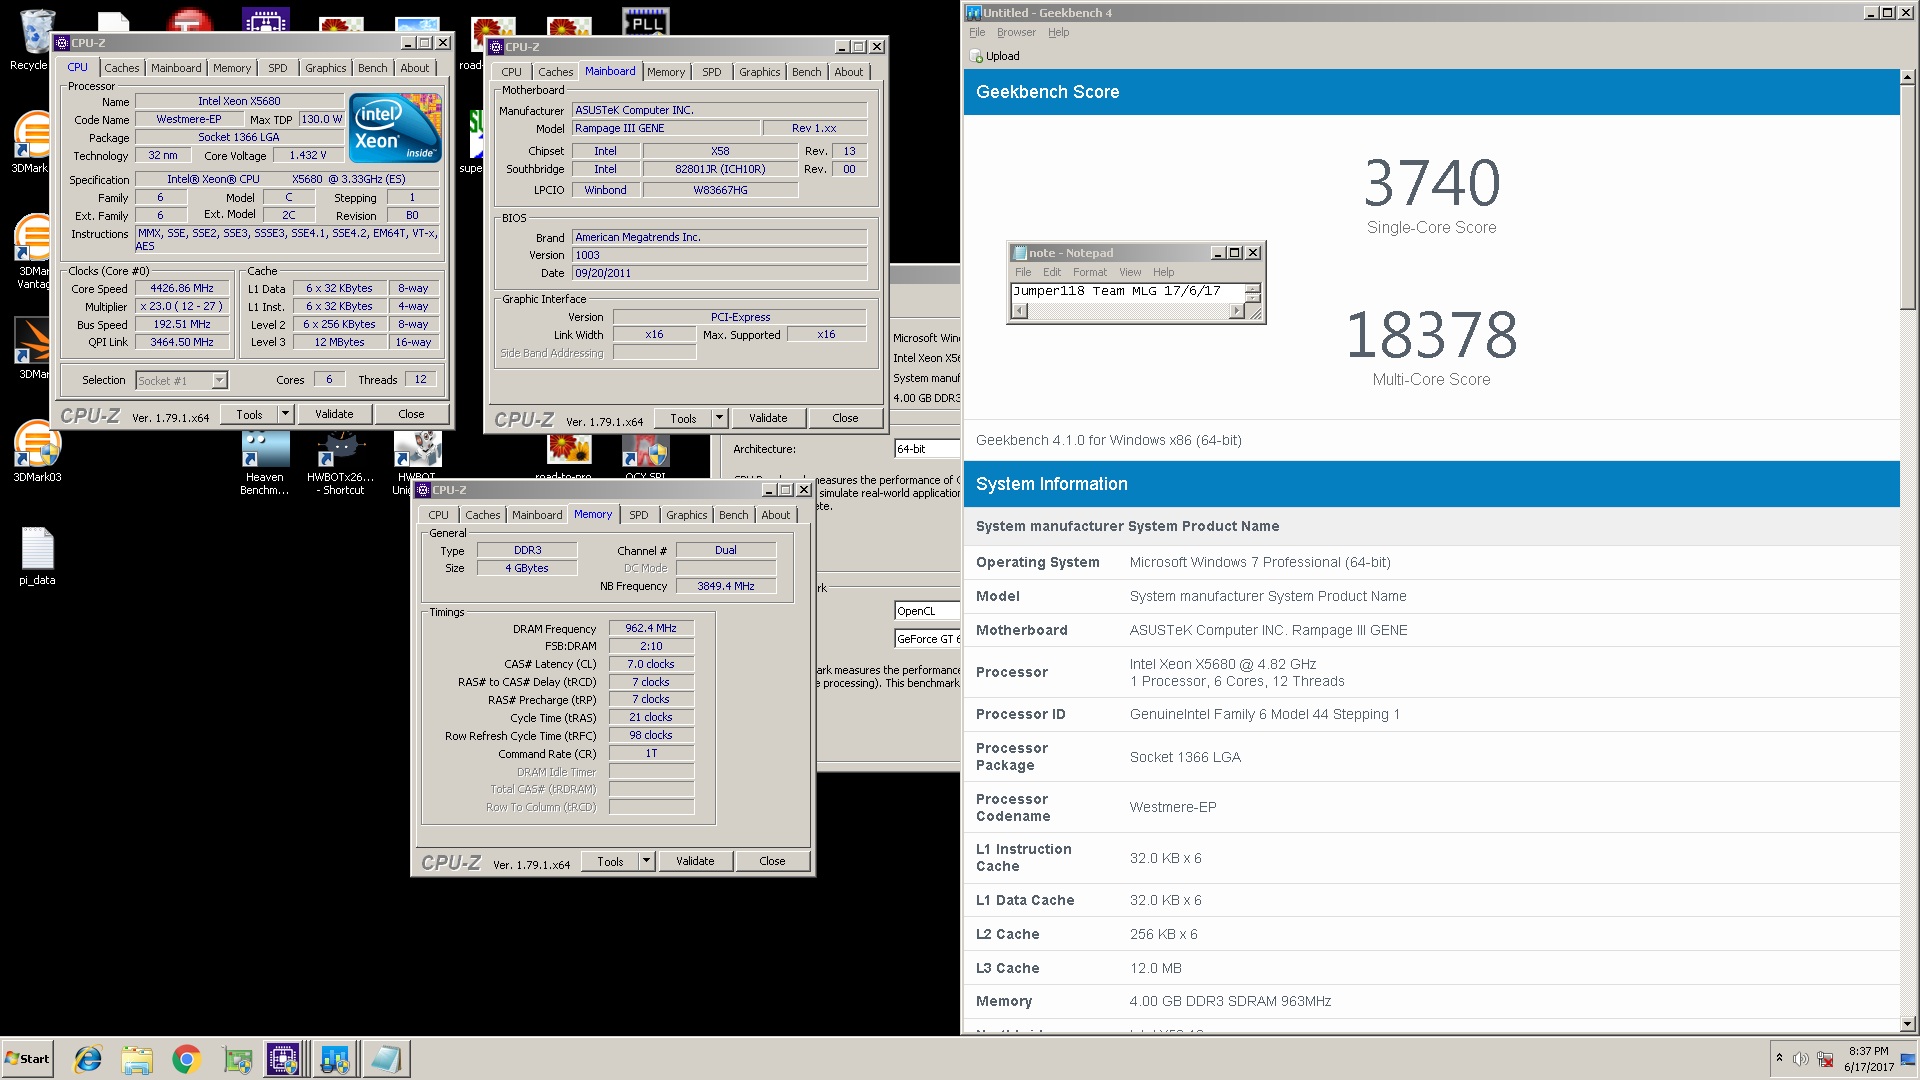Switch to the Geekbench taskbar button beside Notepad
Viewport: 1920px width, 1080px height.
coord(334,1059)
